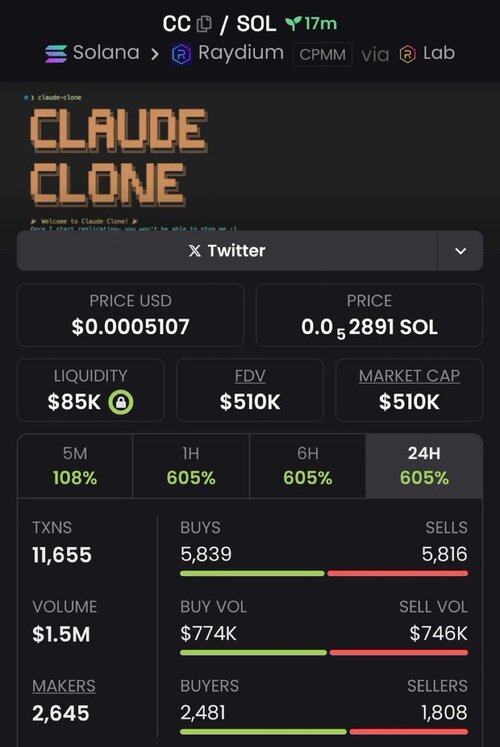Viewport: 500px width, 747px height.
Task: Open the Twitter link button
Action: coord(227,251)
